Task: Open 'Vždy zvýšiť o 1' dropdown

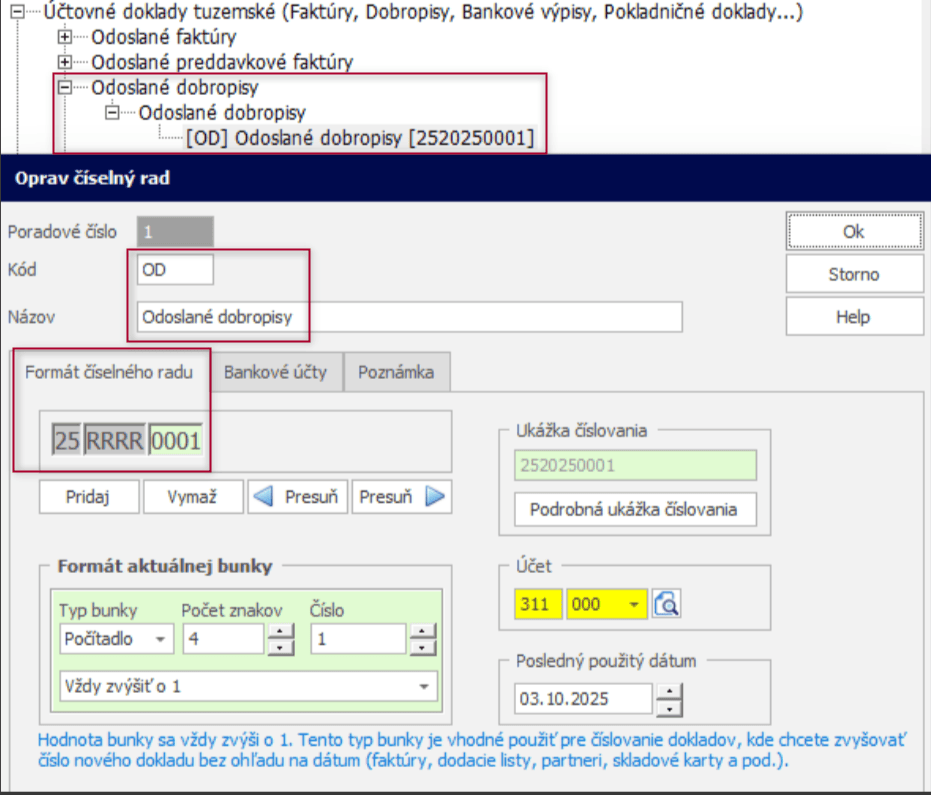Action: [x=425, y=687]
